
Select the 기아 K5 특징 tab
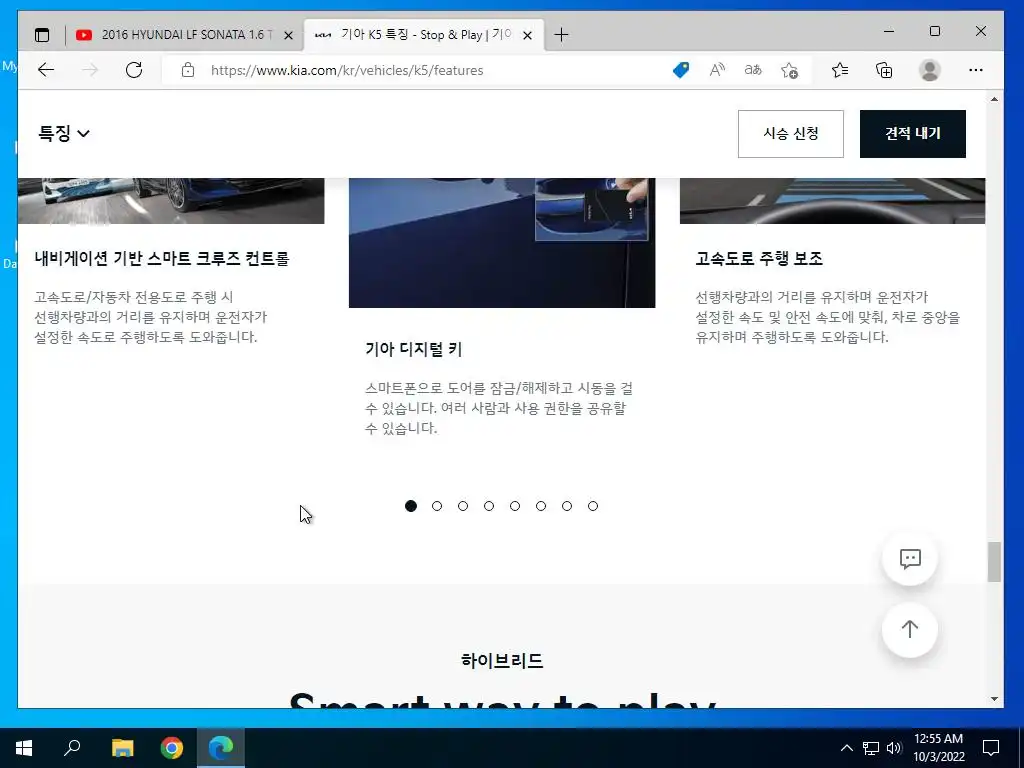click(x=424, y=35)
